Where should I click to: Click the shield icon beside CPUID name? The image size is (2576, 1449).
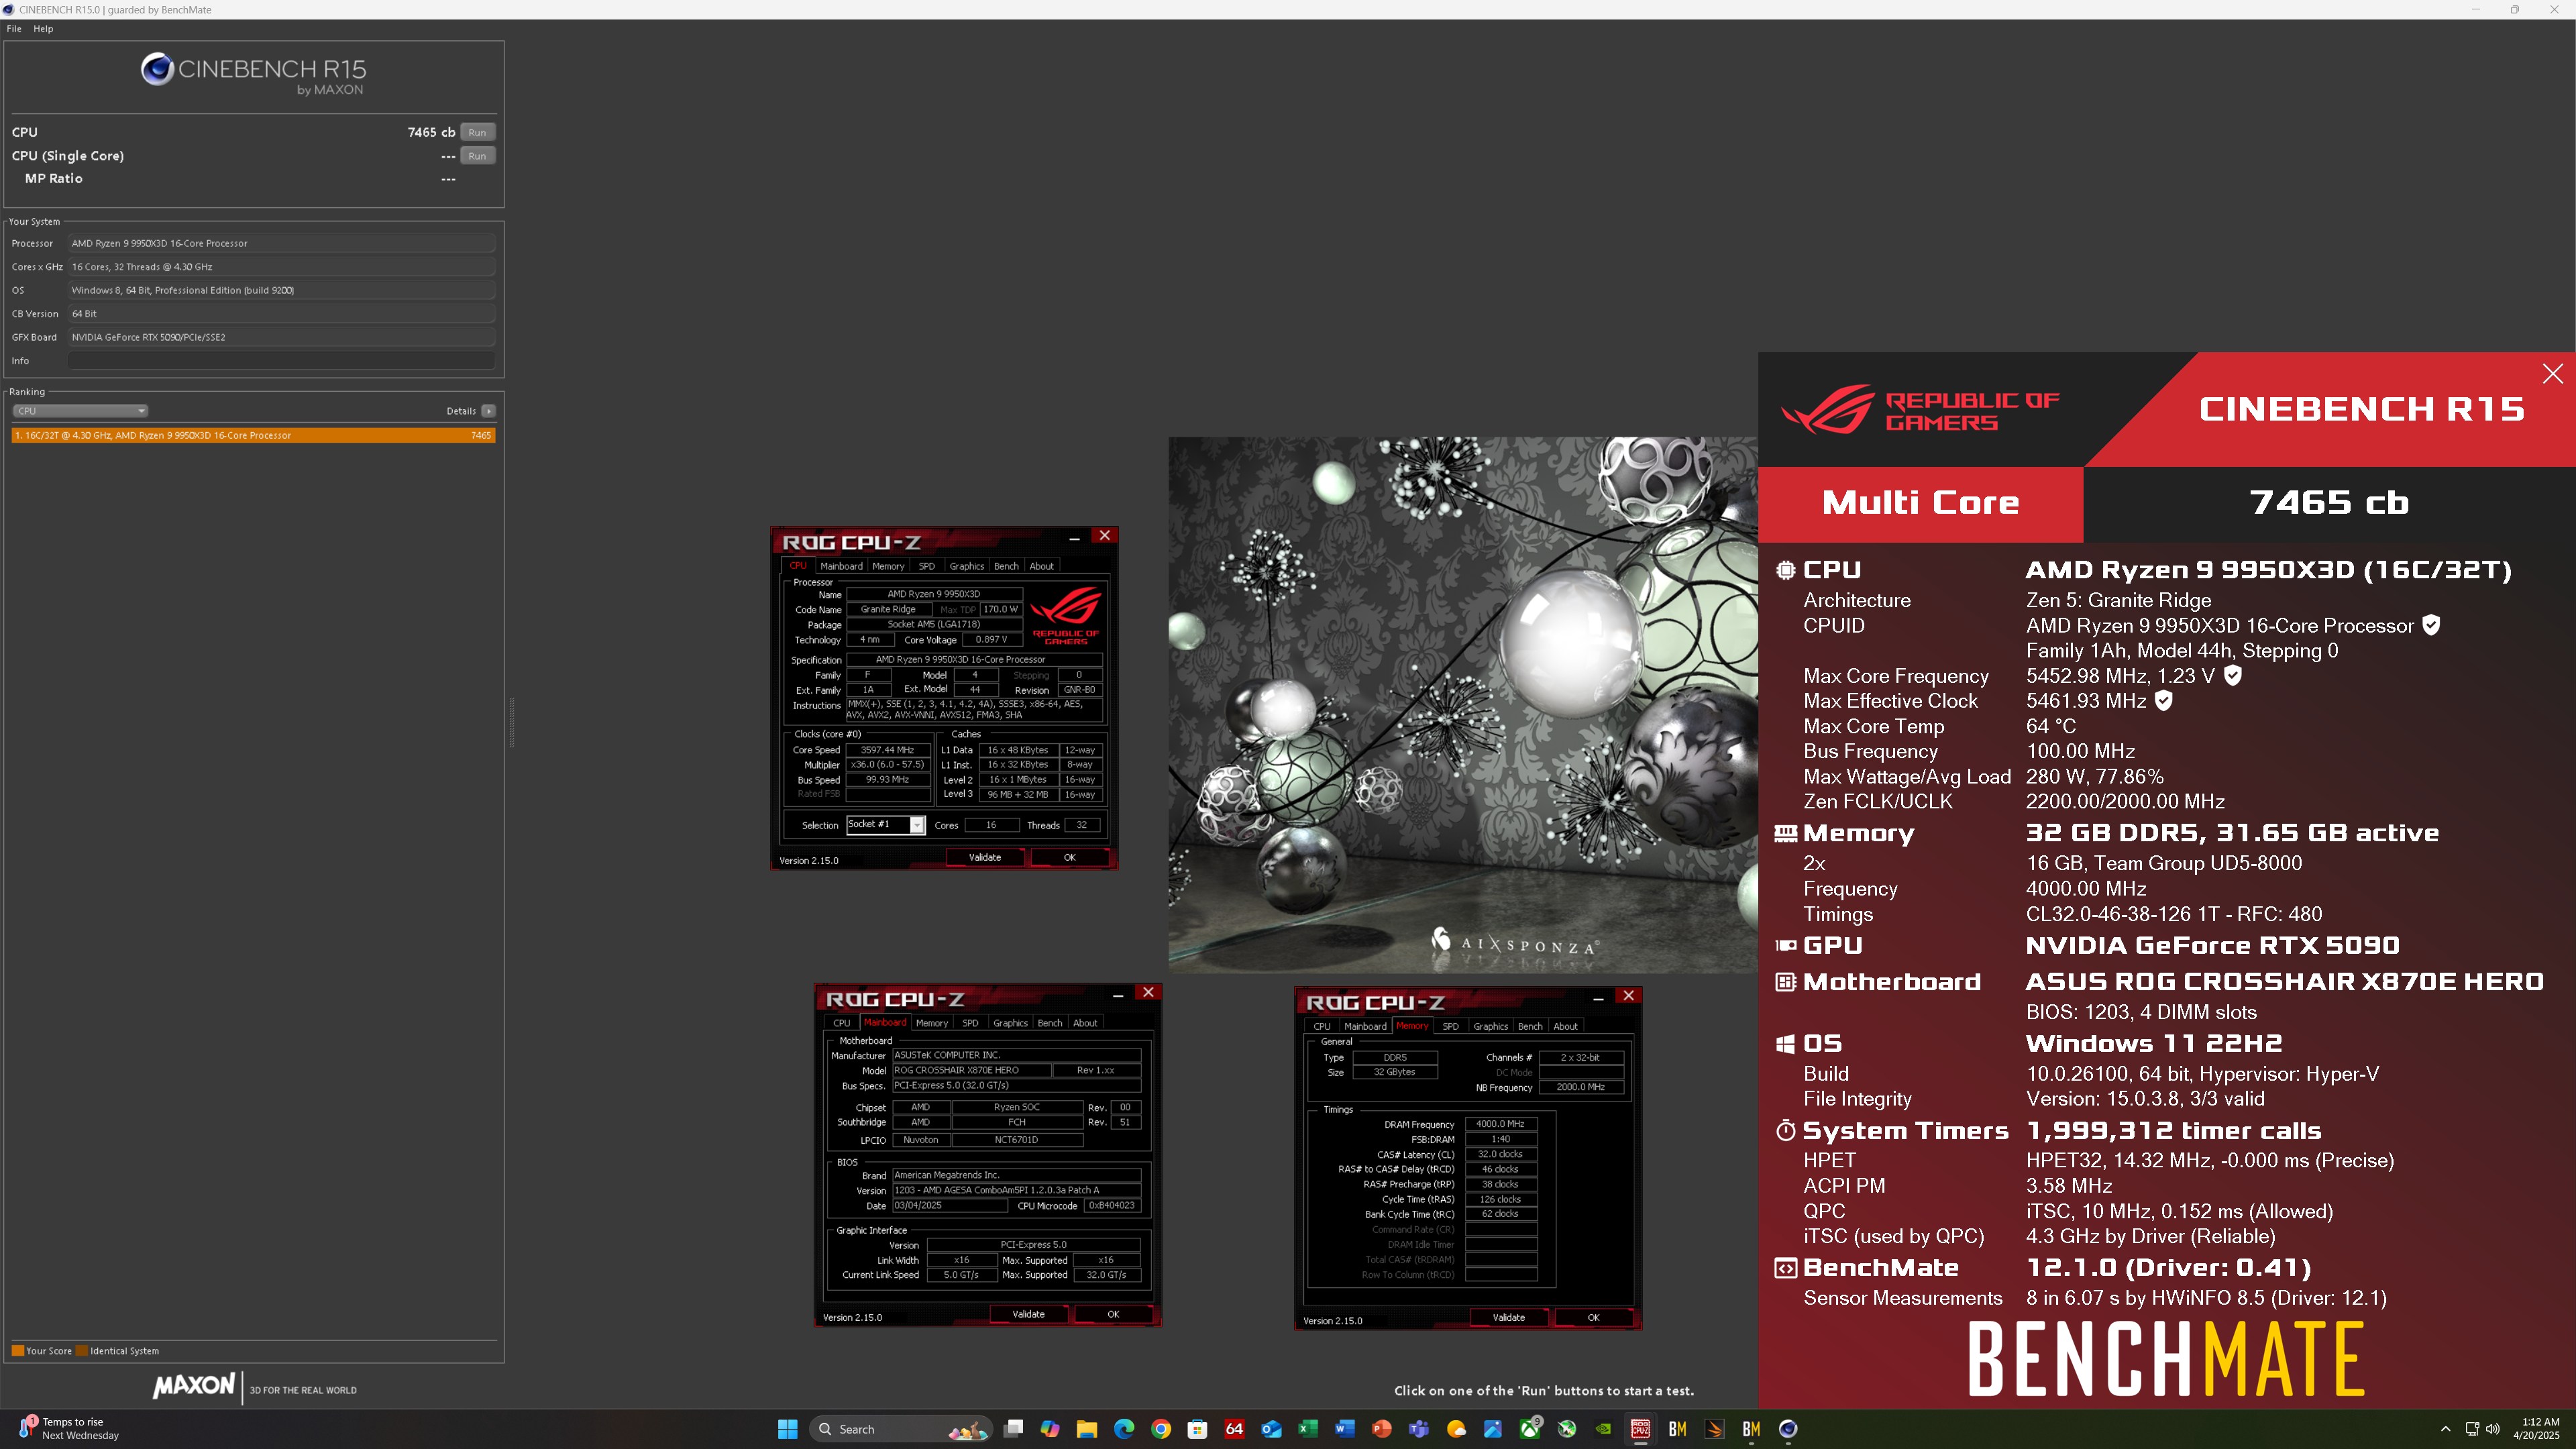(x=2431, y=625)
